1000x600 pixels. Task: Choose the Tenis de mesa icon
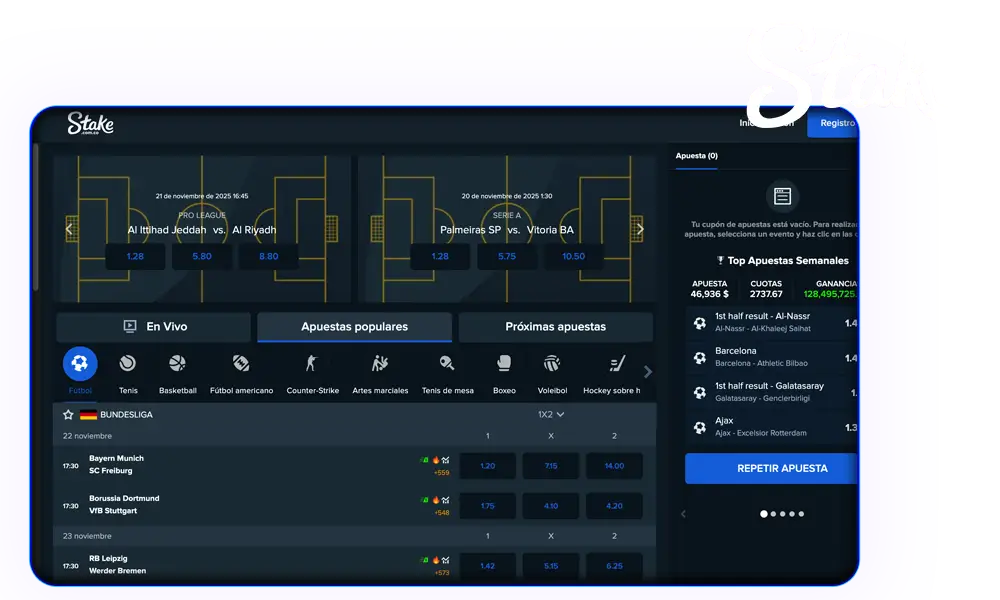[447, 364]
